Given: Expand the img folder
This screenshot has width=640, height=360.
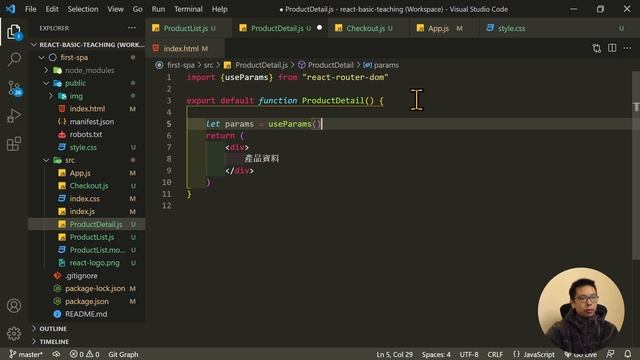Looking at the screenshot, I should pyautogui.click(x=87, y=96).
